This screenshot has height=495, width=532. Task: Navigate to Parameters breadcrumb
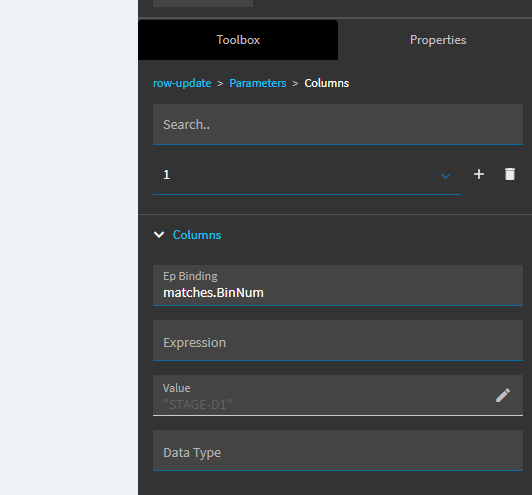(258, 83)
